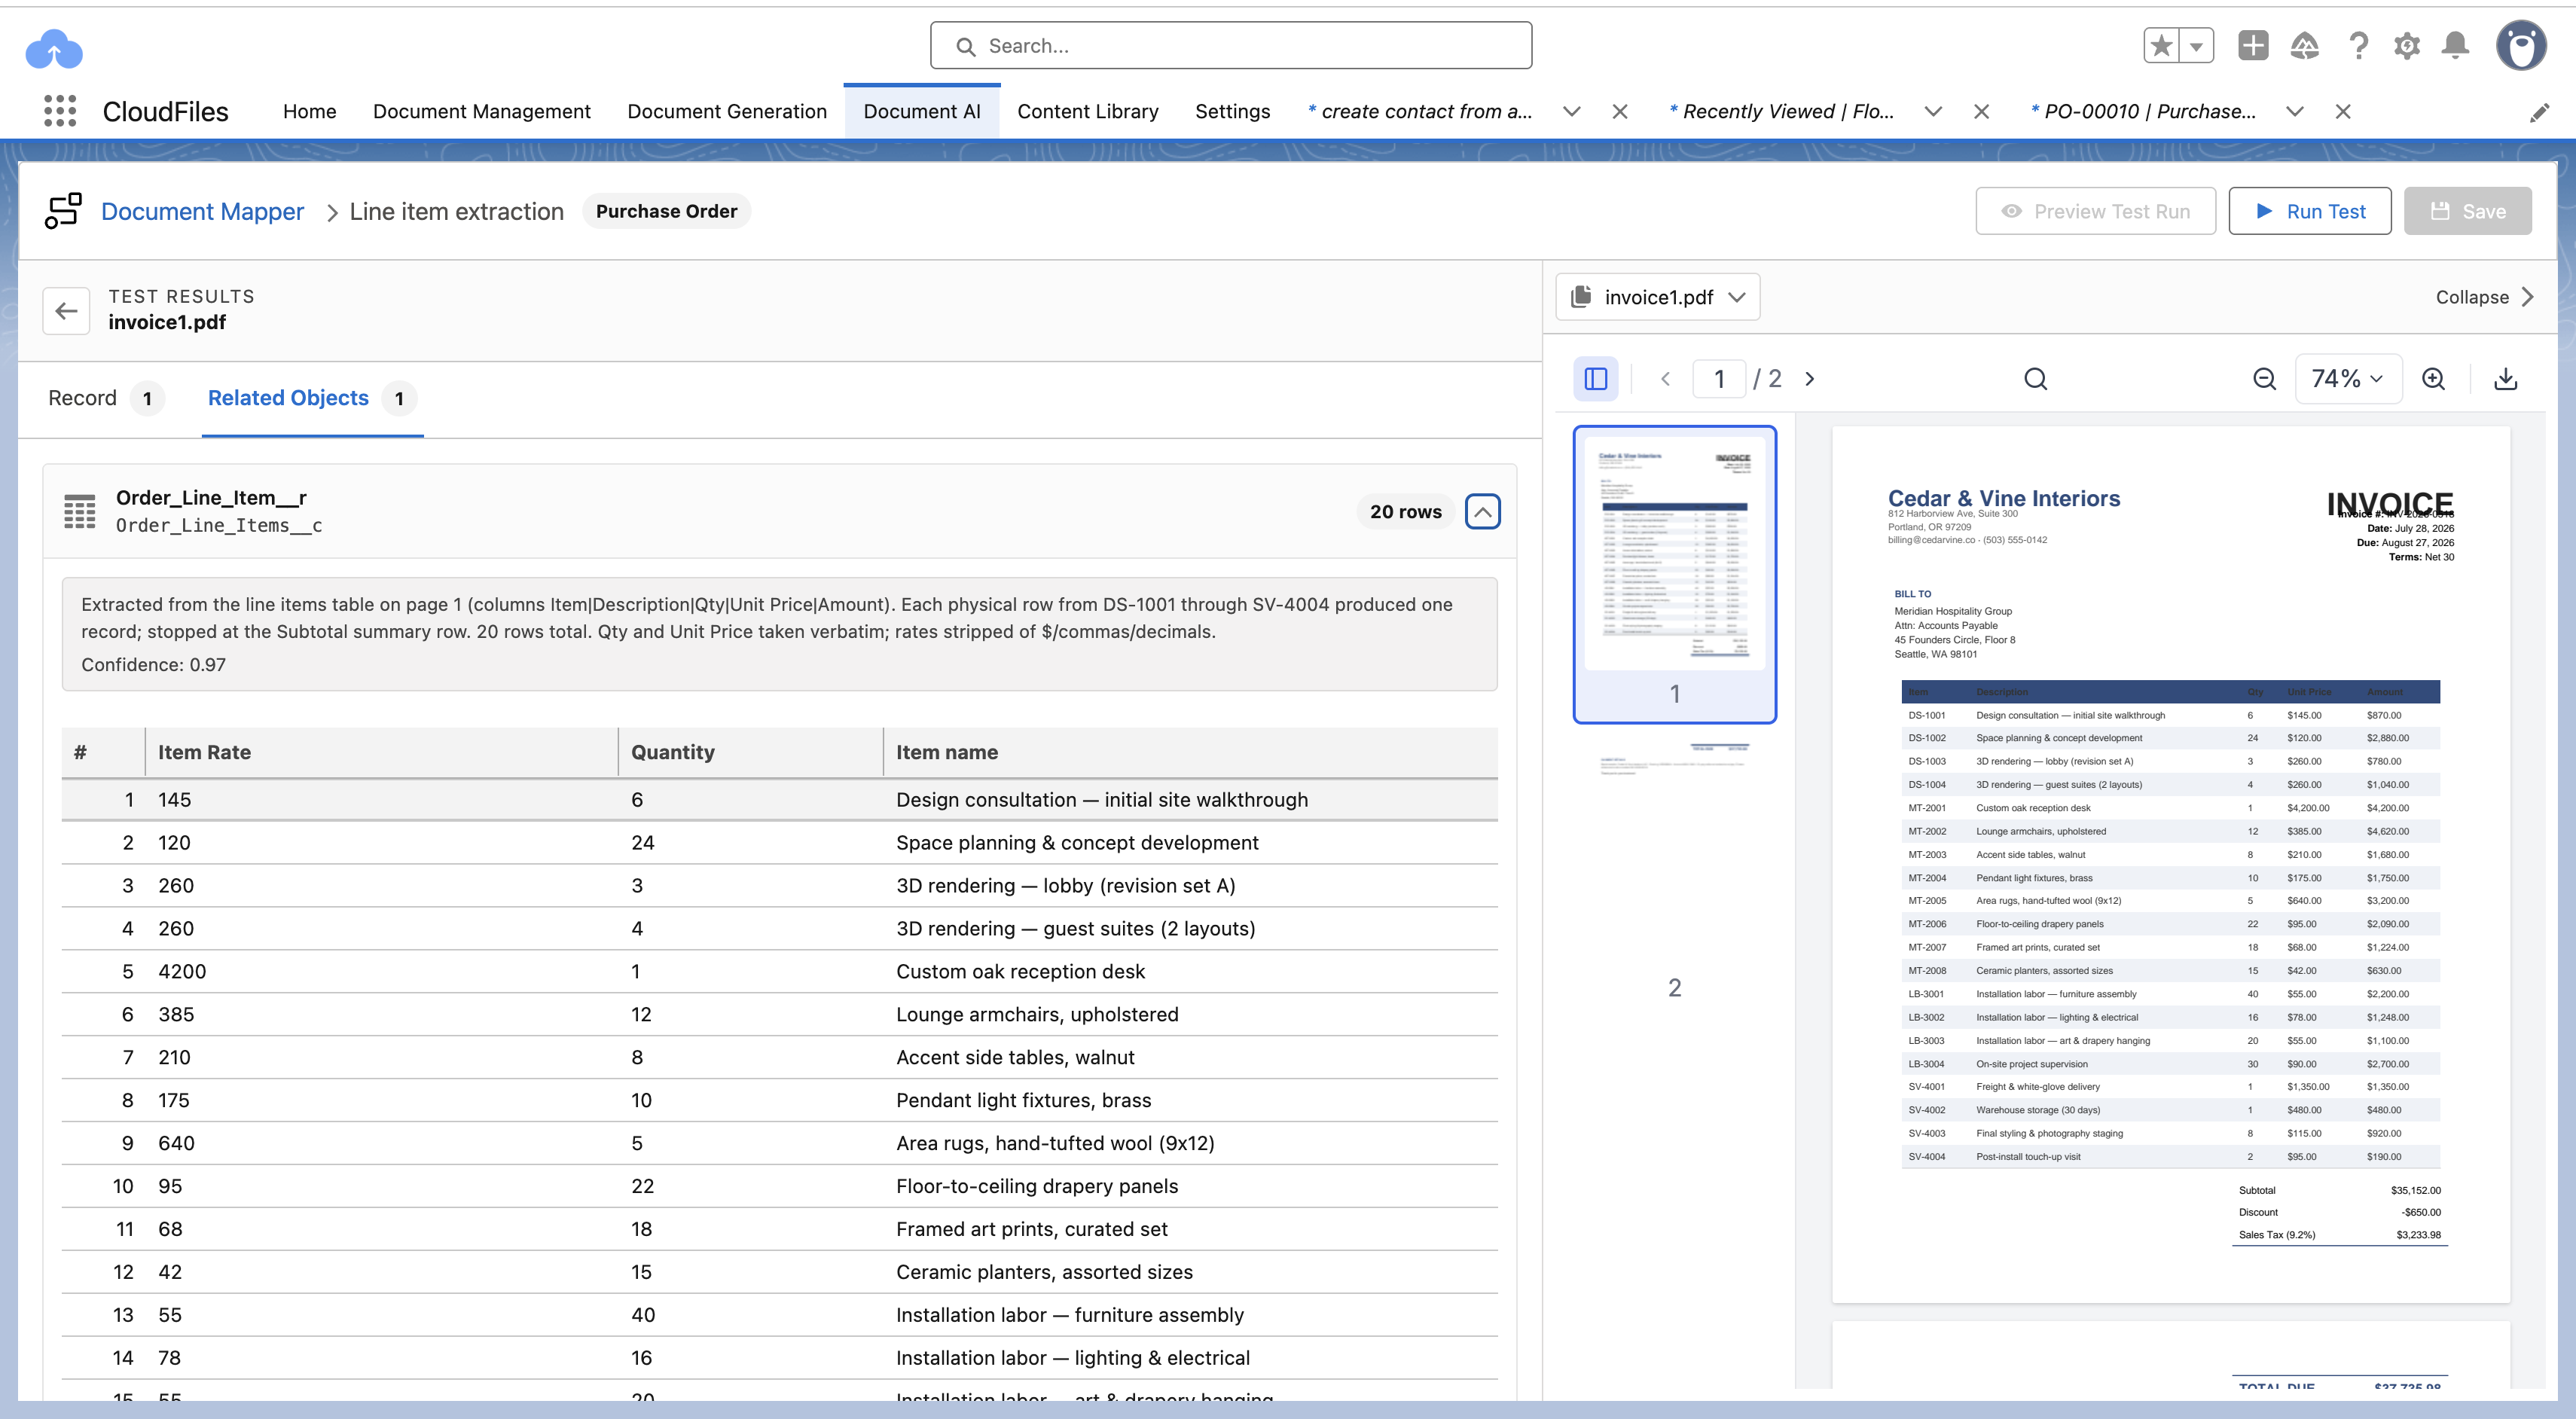Click the 20 rows count badge
Screen dimensions: 2576x1419
pyautogui.click(x=1405, y=511)
